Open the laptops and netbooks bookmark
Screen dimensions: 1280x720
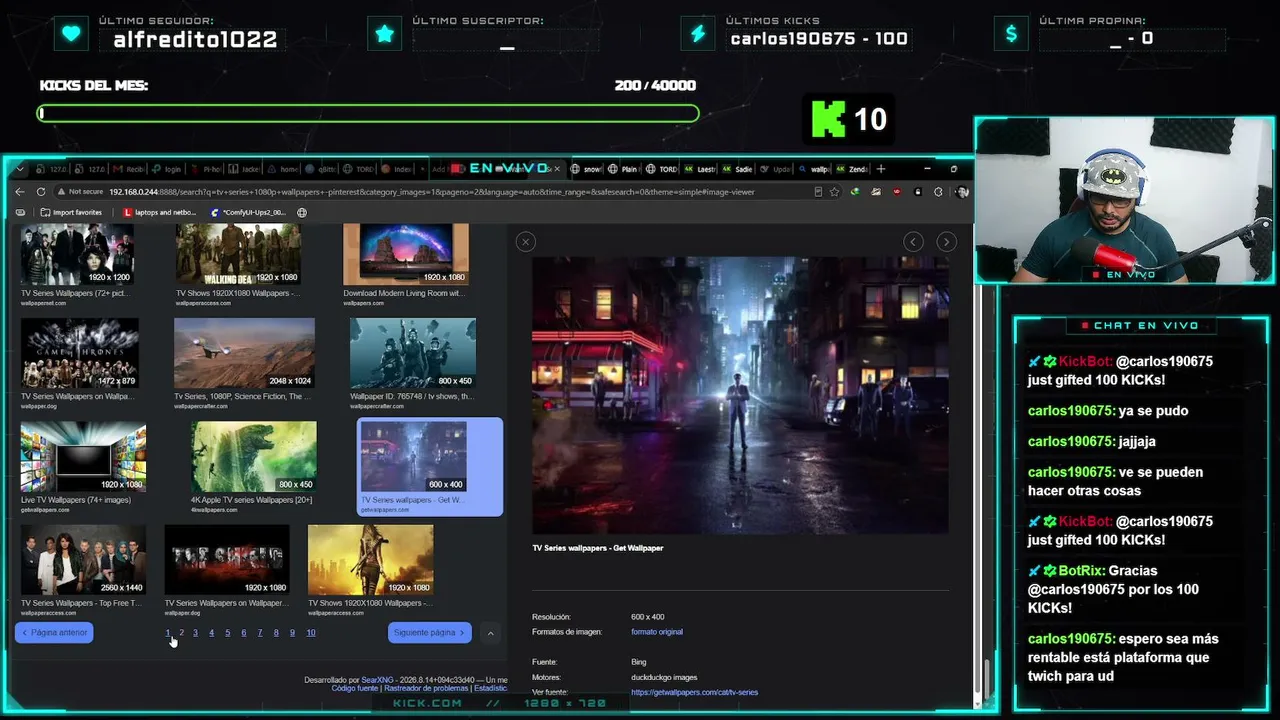[x=160, y=212]
